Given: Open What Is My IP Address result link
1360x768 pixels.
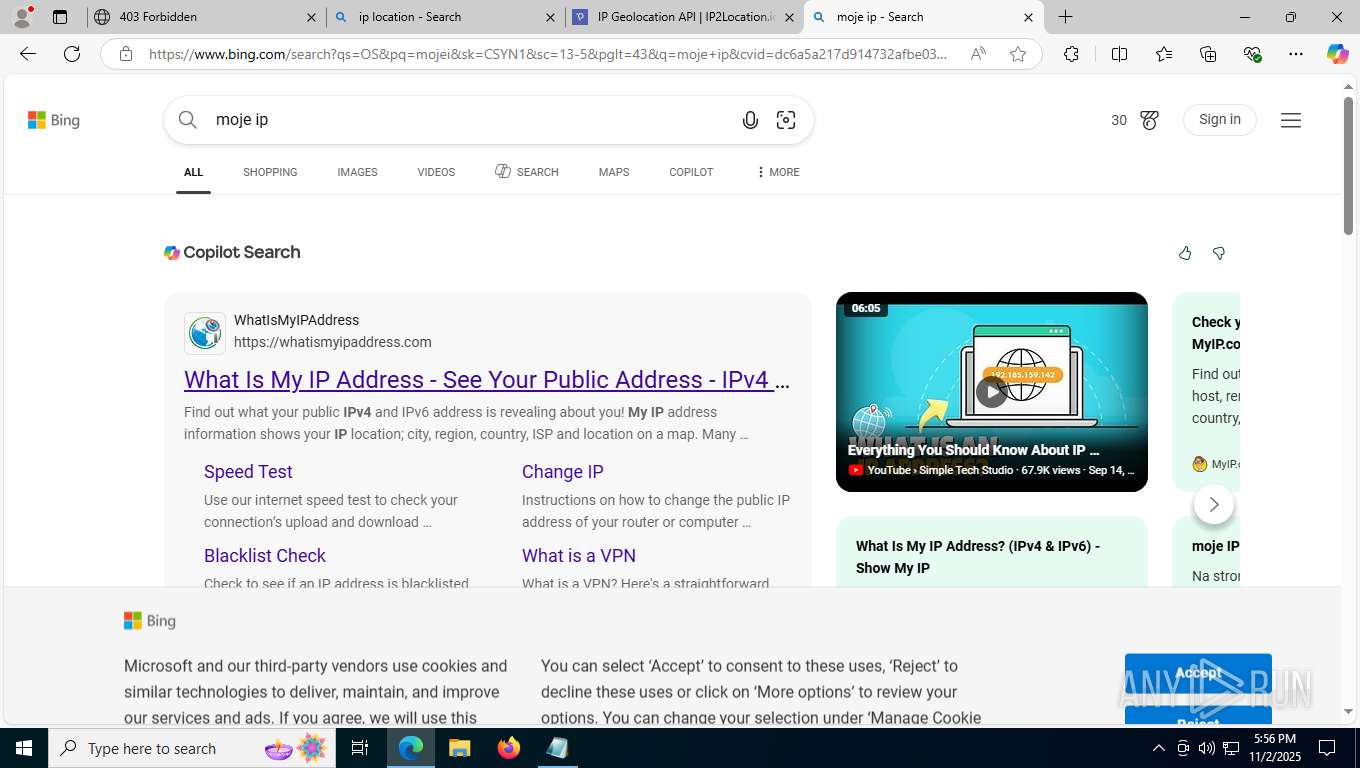Looking at the screenshot, I should [487, 380].
